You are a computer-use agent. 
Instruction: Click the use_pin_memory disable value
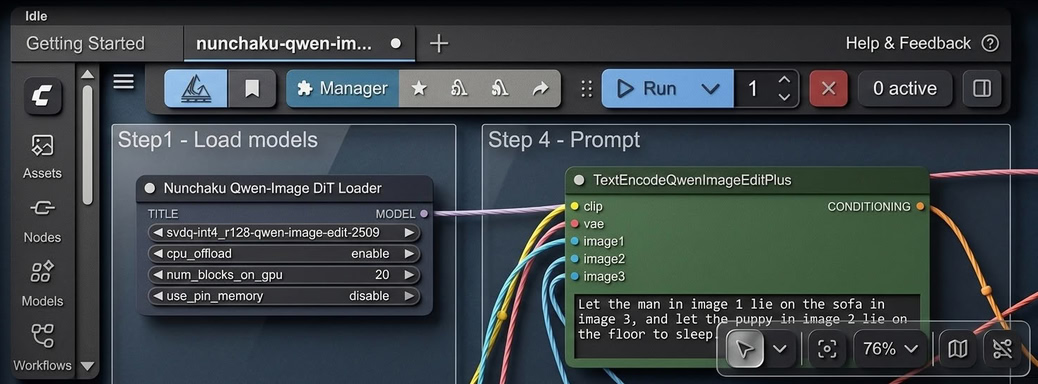(369, 296)
